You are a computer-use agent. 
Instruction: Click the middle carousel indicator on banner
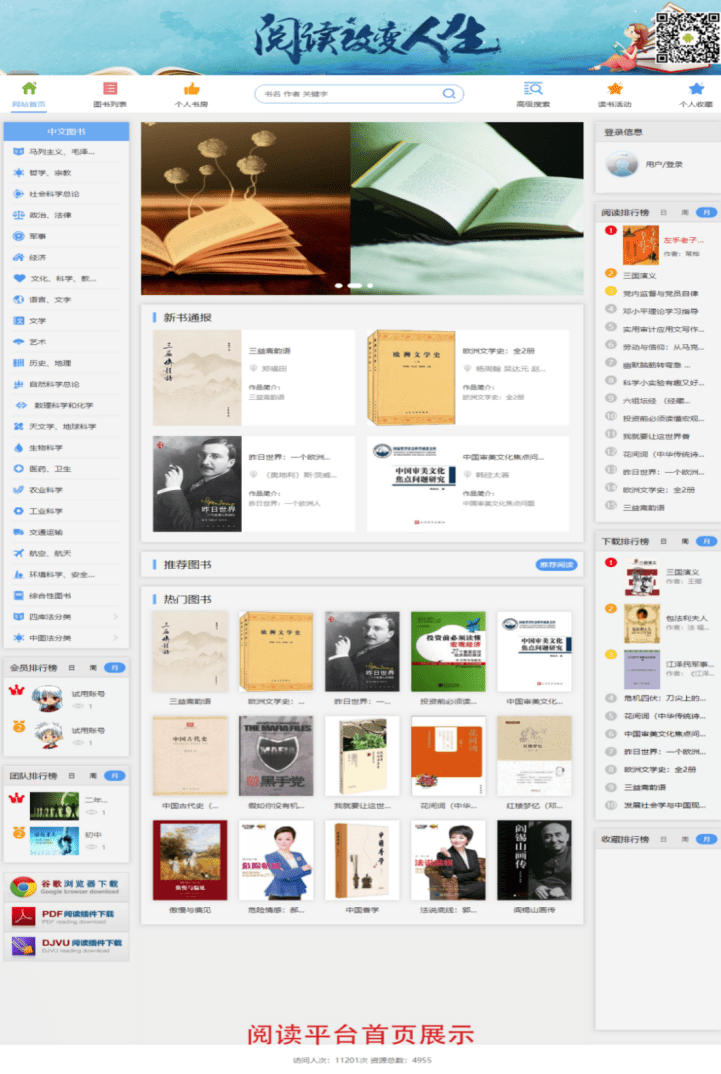(x=354, y=286)
